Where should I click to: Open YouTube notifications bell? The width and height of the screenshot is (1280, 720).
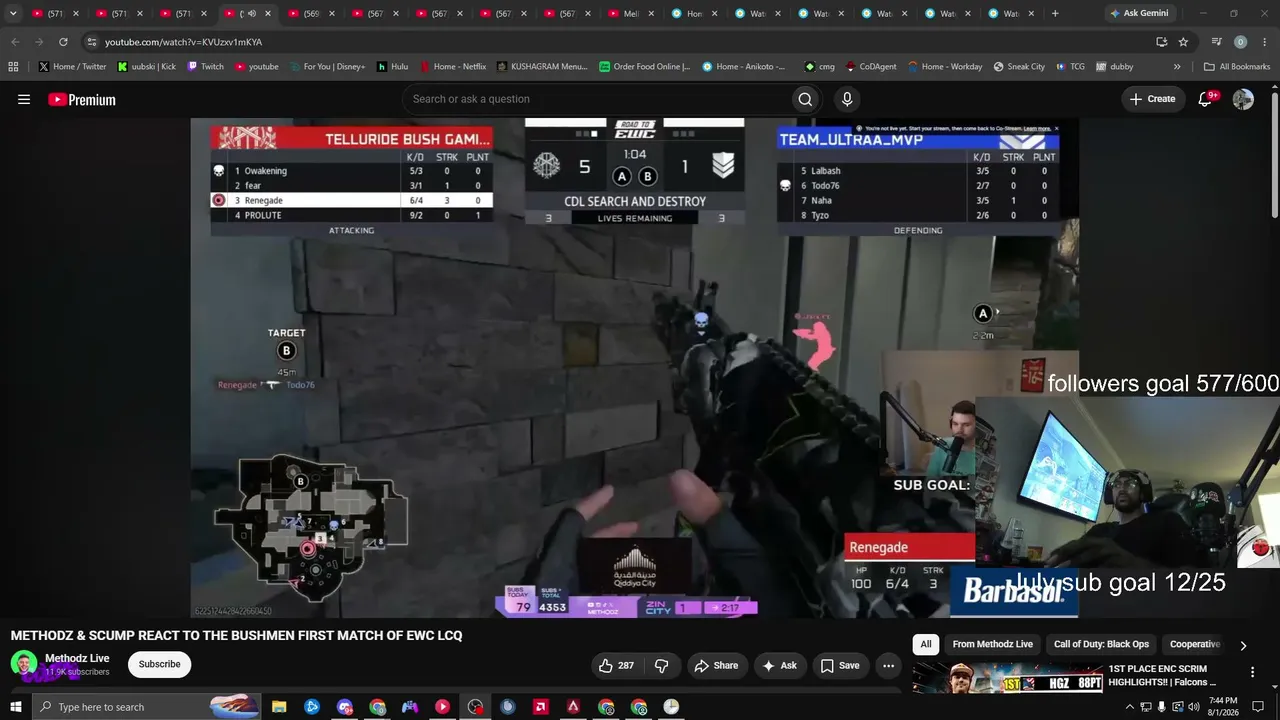click(x=1206, y=99)
